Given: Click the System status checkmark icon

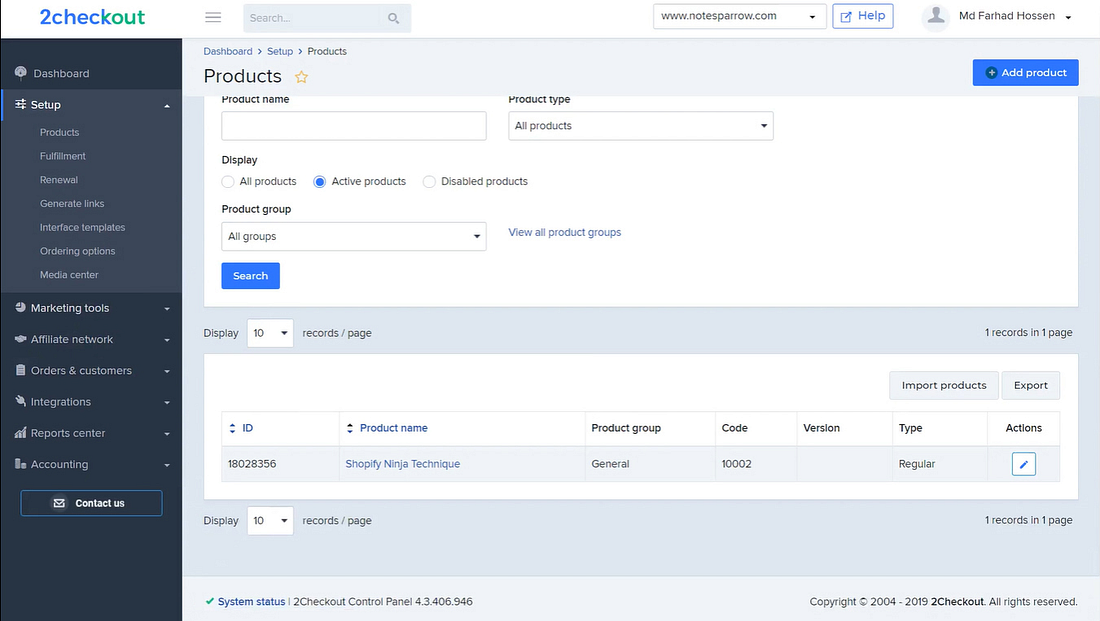Looking at the screenshot, I should (x=209, y=601).
